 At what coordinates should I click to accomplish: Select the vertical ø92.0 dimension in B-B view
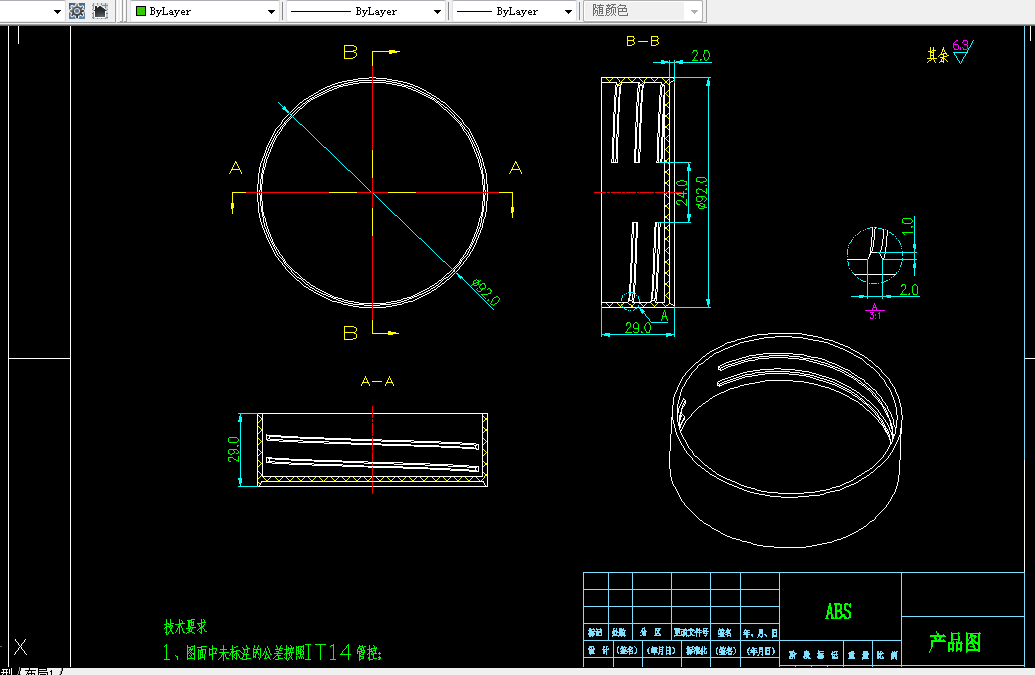point(701,193)
